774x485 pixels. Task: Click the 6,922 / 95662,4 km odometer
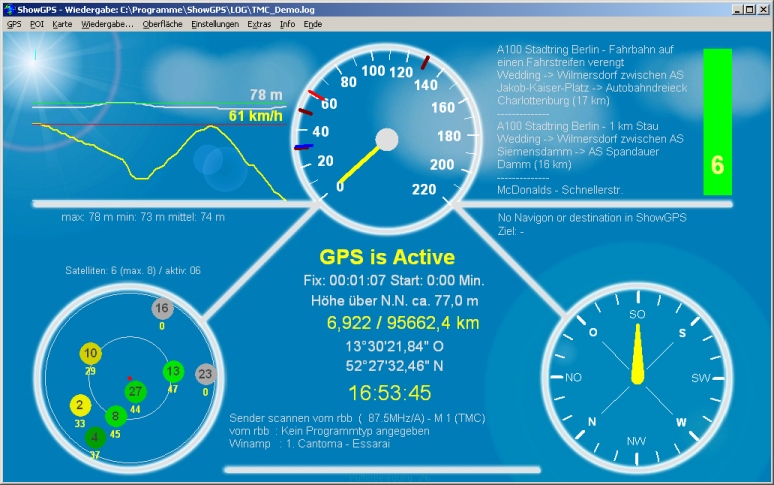[x=403, y=323]
